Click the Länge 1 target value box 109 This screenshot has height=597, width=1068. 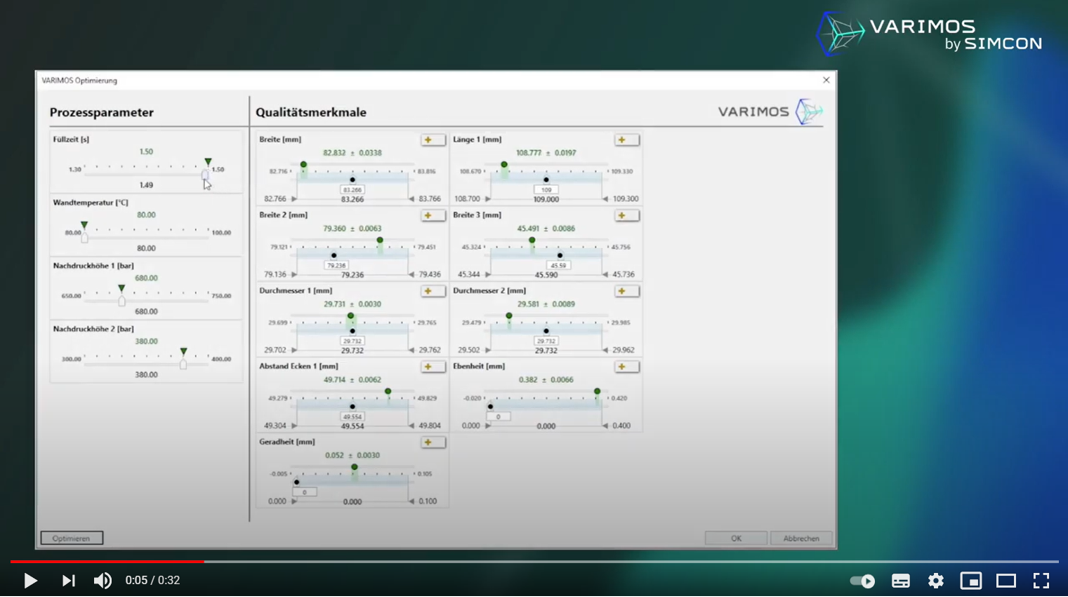(546, 190)
